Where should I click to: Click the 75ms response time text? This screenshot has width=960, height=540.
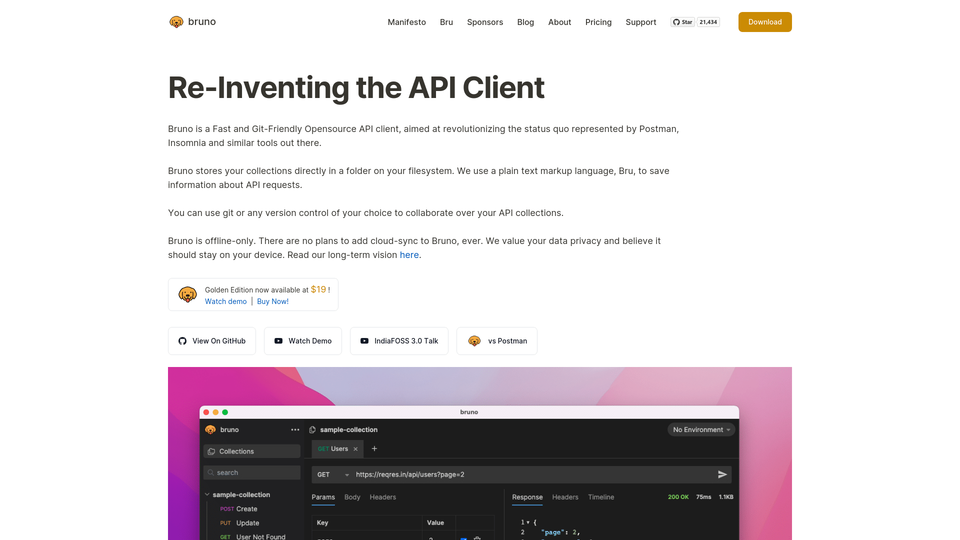tap(703, 497)
